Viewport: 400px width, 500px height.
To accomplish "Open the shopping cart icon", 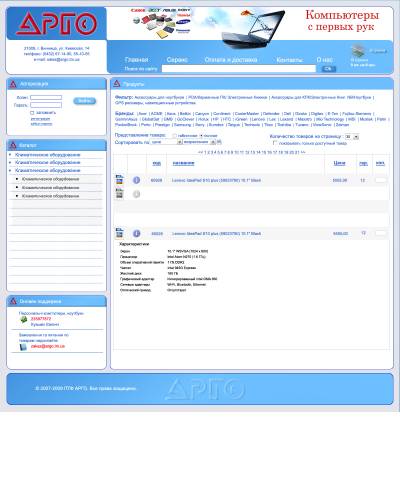I will [x=358, y=51].
